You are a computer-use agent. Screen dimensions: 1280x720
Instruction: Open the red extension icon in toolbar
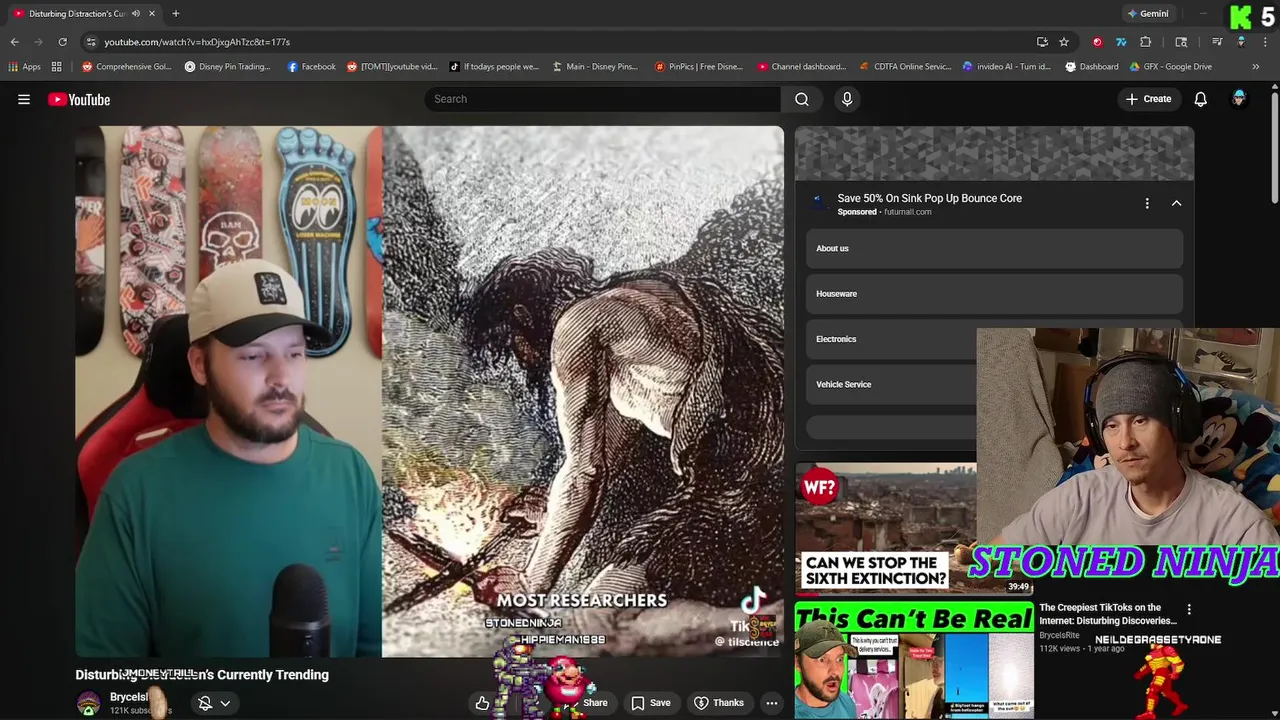tap(1098, 42)
